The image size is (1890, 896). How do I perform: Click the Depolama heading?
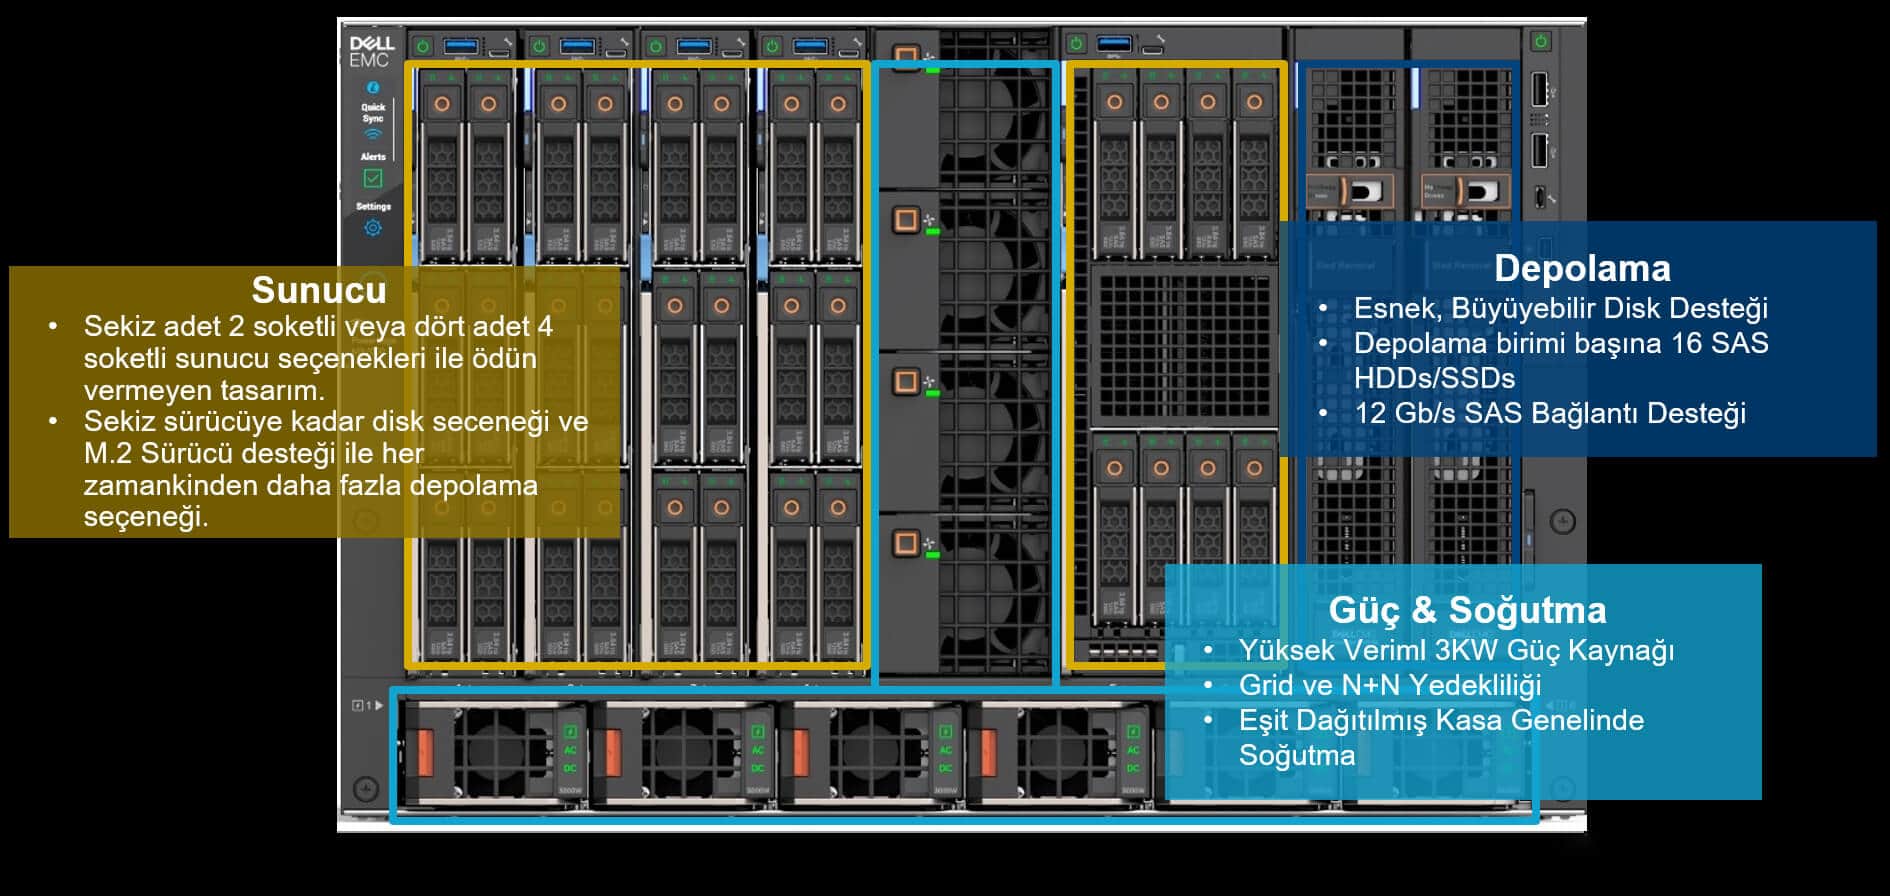pos(1581,268)
